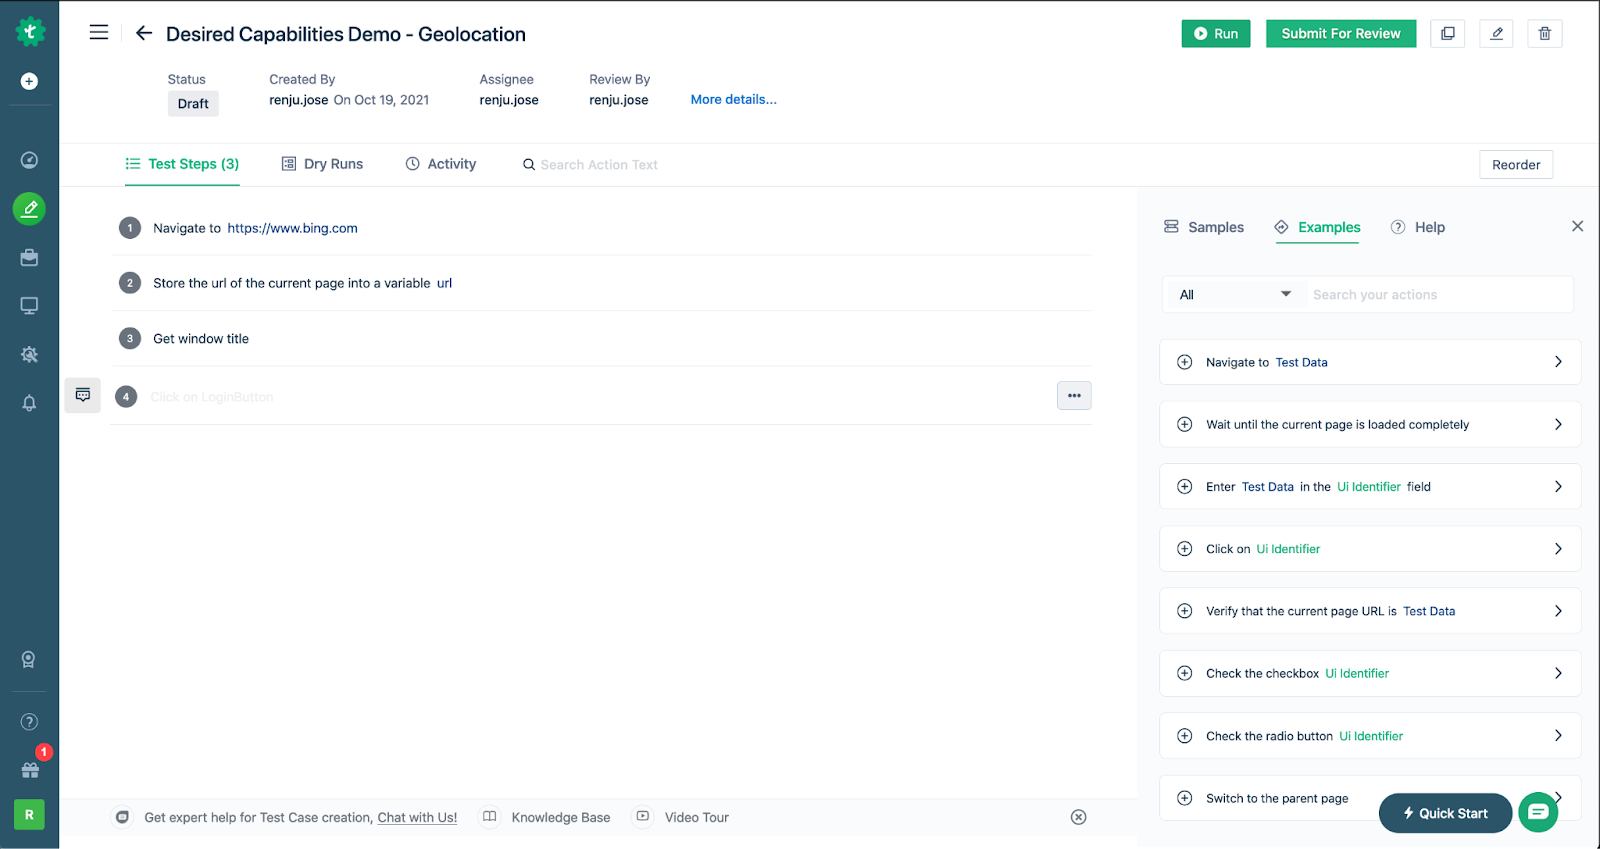Open the https://www.bing.com link in step 1
The height and width of the screenshot is (849, 1600).
[x=292, y=228]
